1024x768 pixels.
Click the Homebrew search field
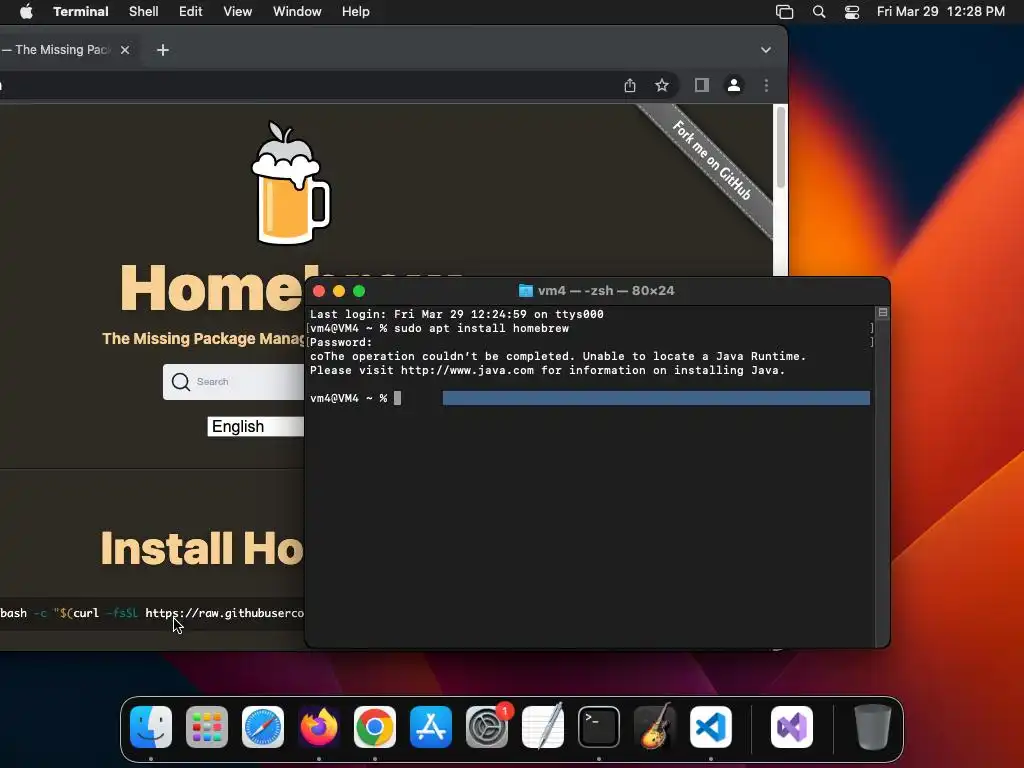(x=233, y=381)
